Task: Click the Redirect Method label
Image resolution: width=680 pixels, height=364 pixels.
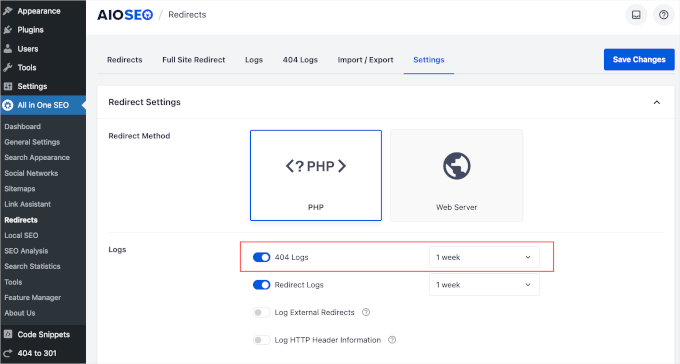Action: (139, 136)
